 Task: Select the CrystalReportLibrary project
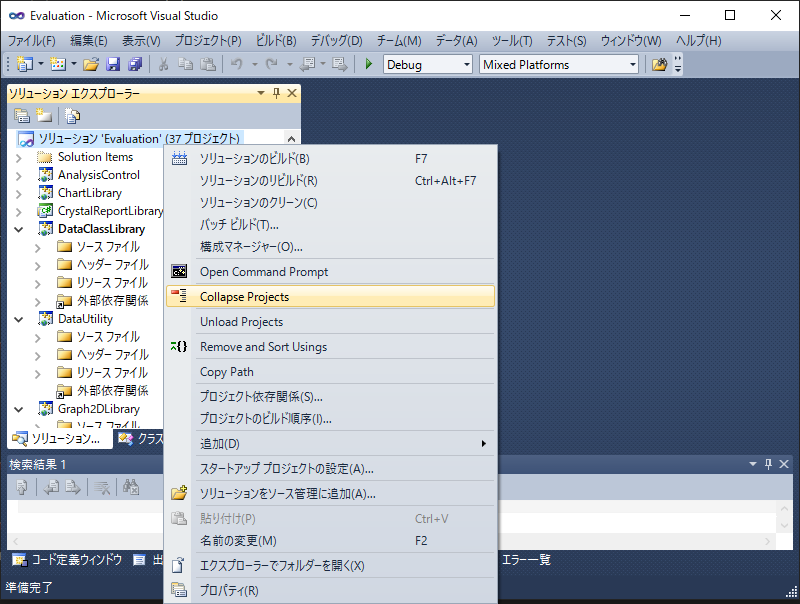(x=101, y=211)
